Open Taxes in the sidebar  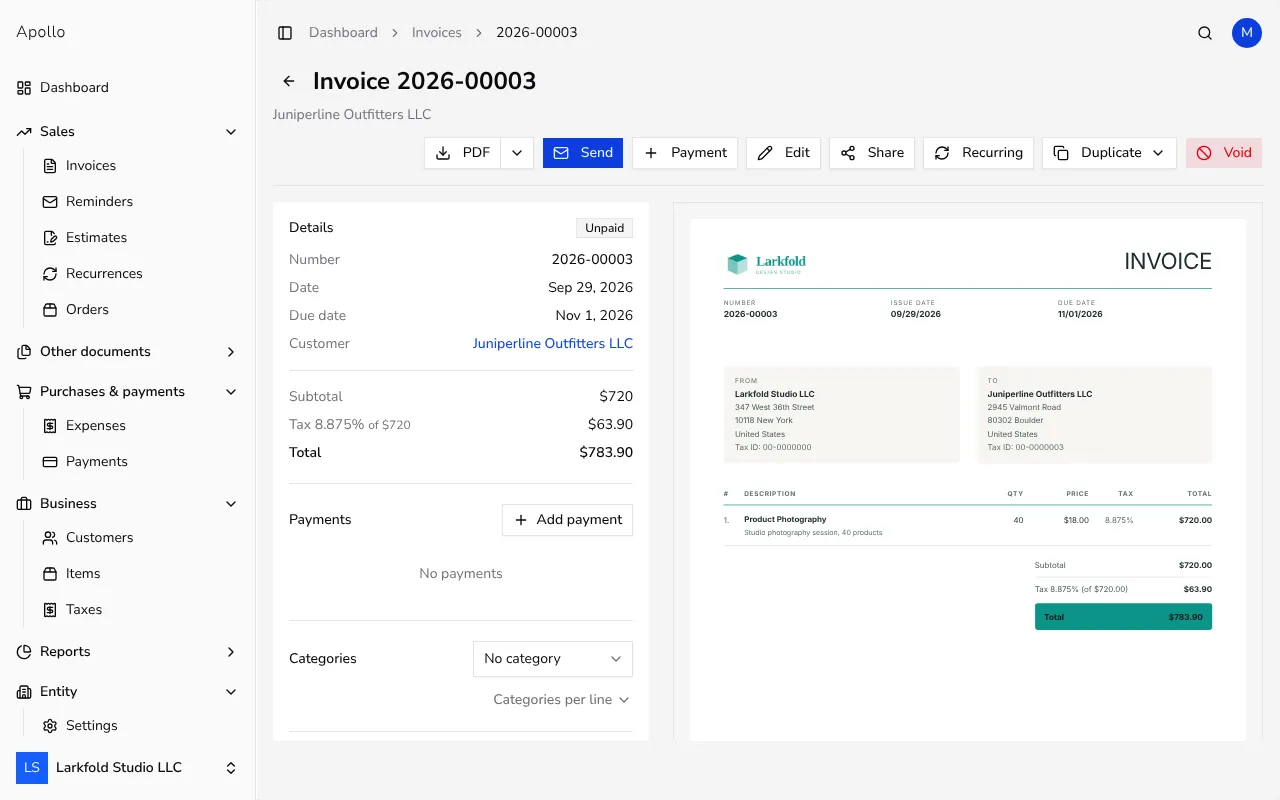(140, 610)
